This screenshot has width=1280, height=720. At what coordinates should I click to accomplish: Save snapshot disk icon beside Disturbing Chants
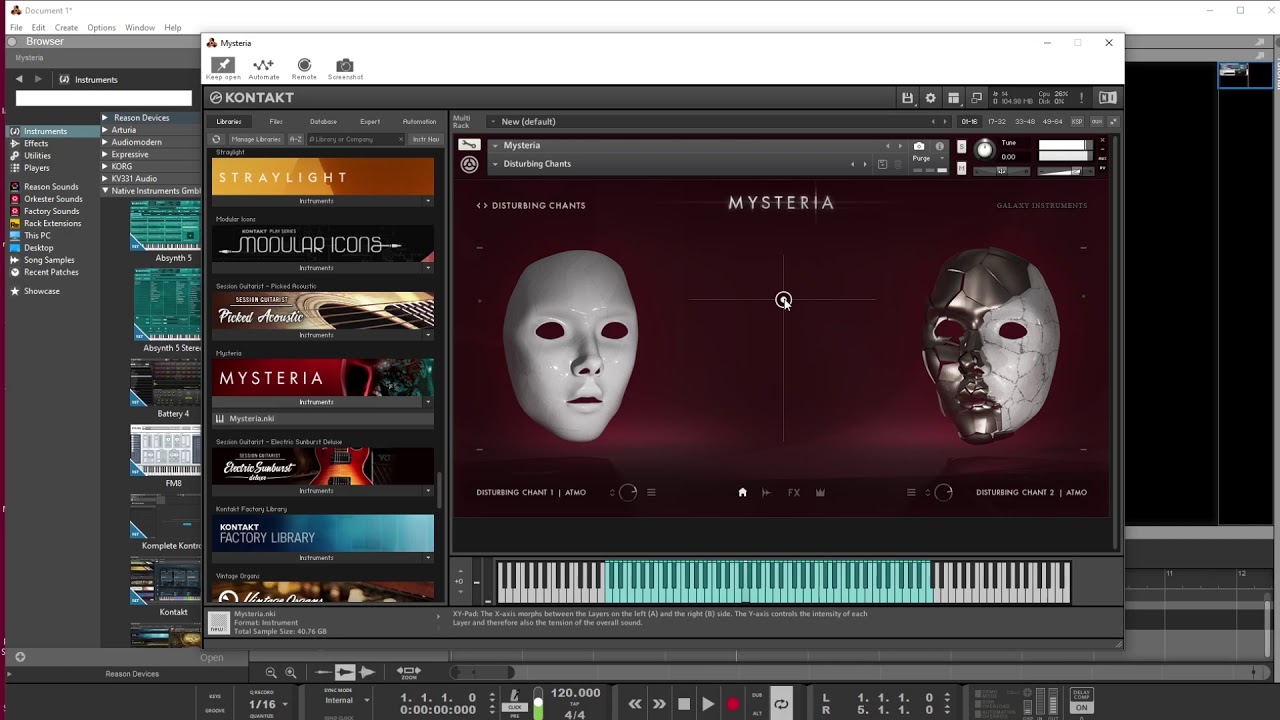point(882,164)
